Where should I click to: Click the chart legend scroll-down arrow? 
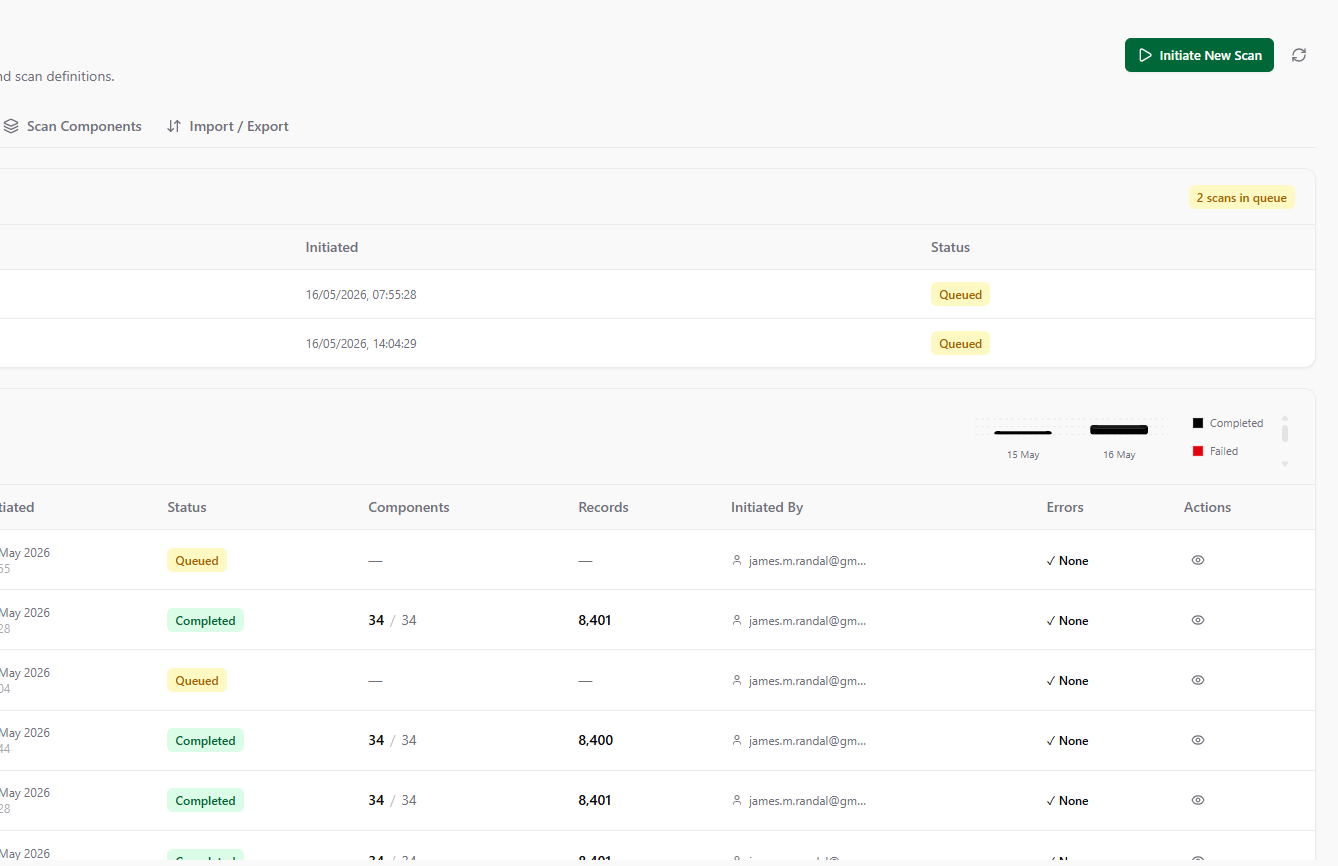(x=1285, y=464)
